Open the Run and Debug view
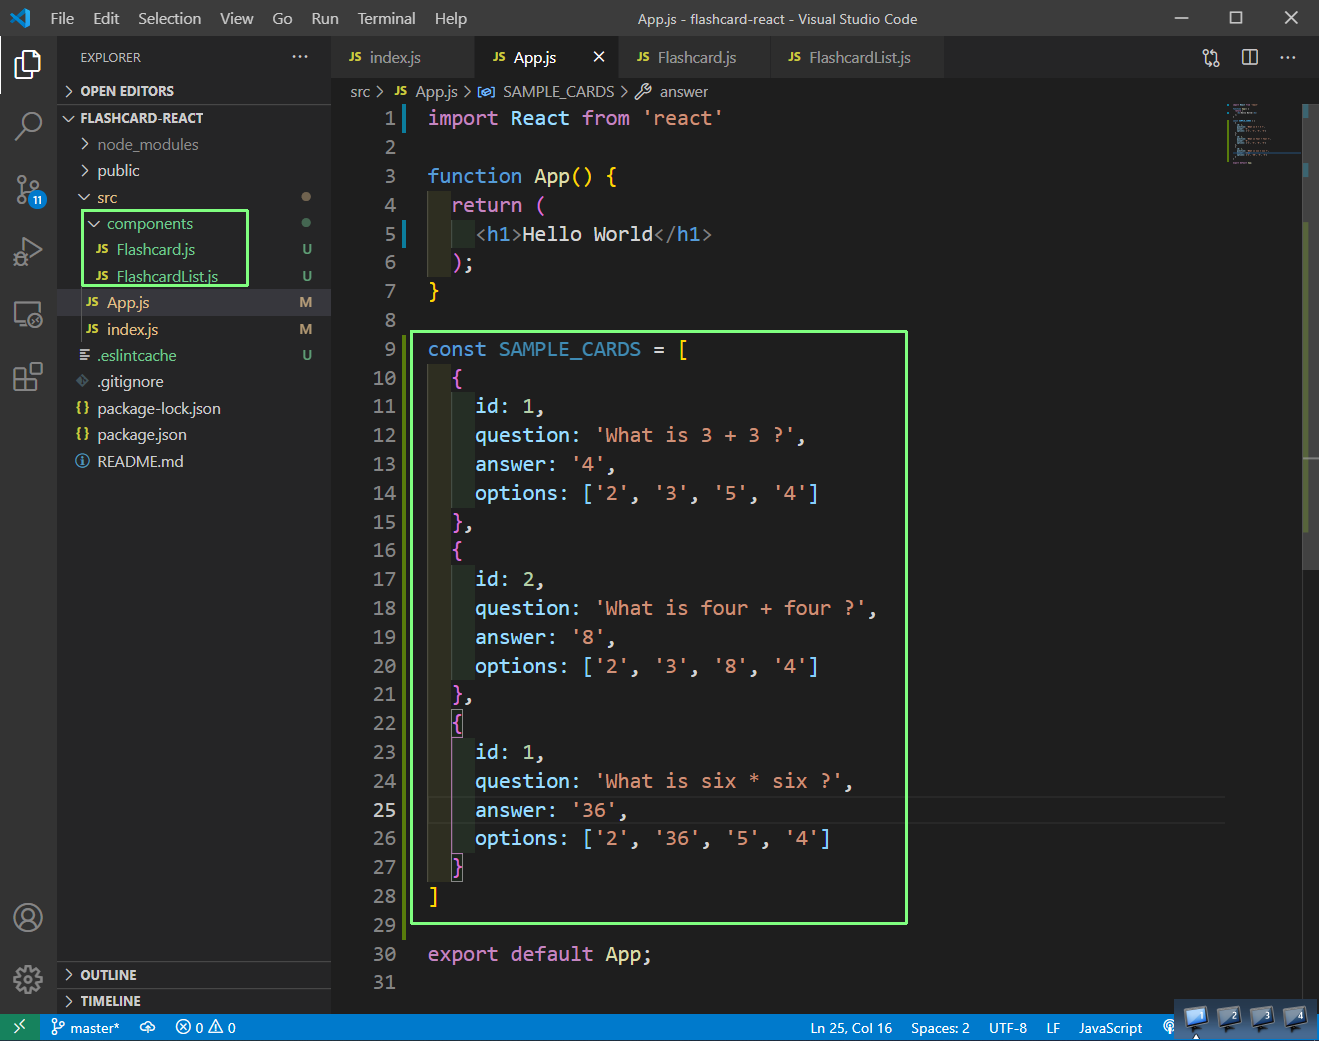Viewport: 1319px width, 1041px height. [x=28, y=252]
